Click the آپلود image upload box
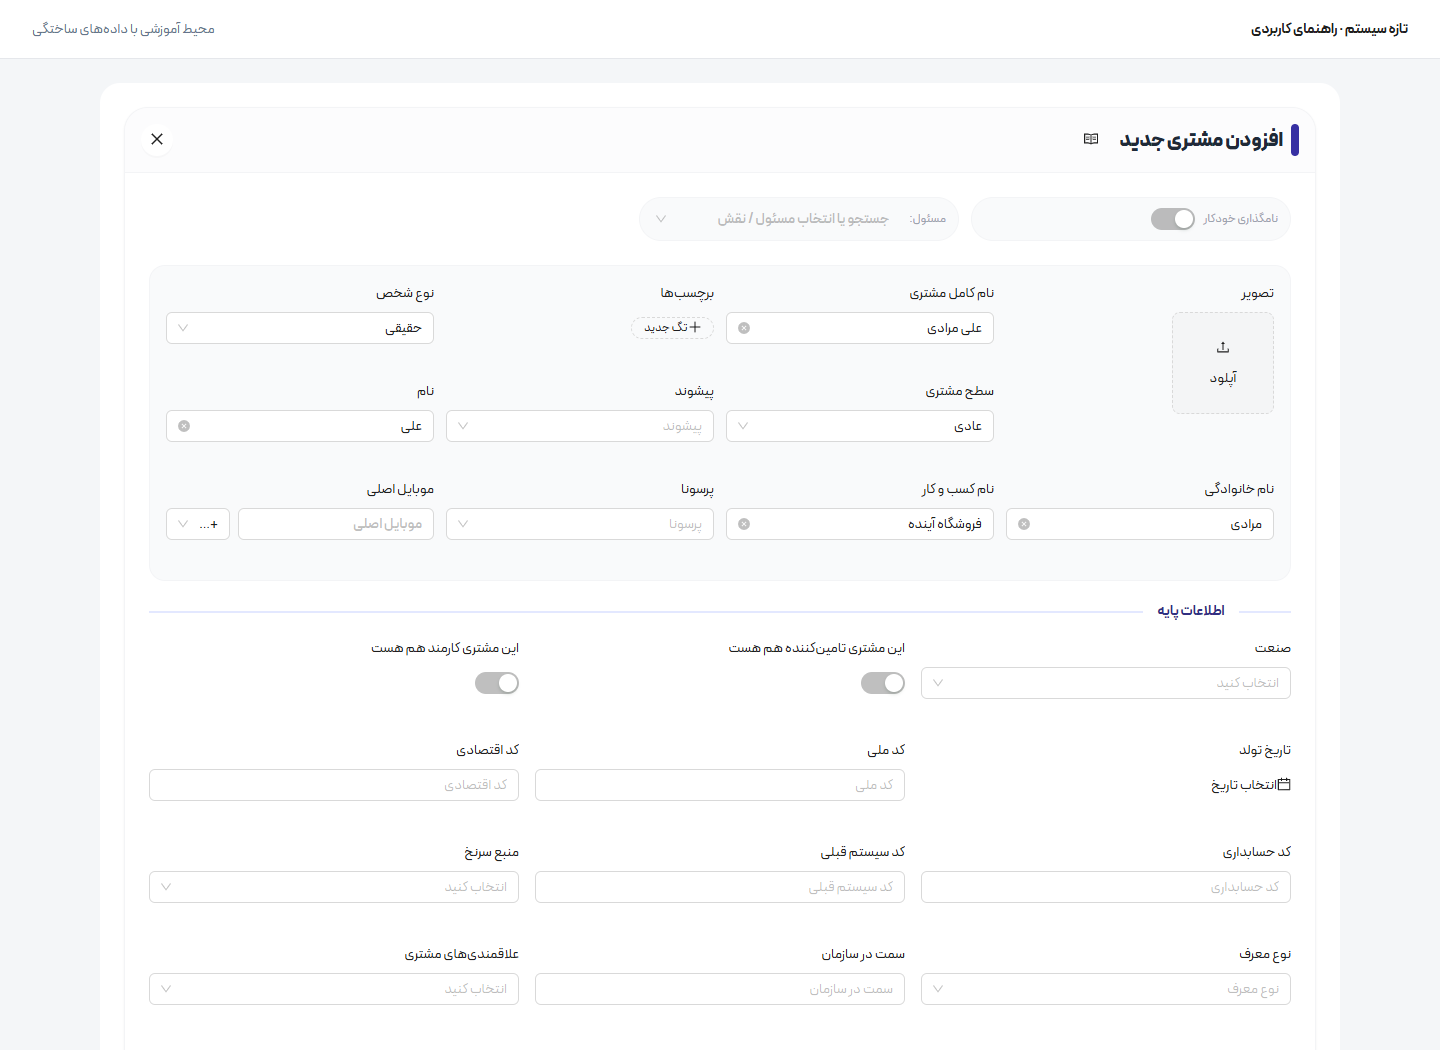The height and width of the screenshot is (1050, 1440). coord(1223,363)
